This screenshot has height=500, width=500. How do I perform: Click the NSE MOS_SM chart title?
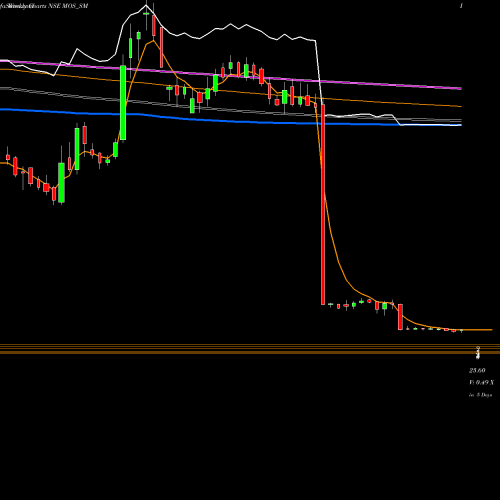click(68, 6)
